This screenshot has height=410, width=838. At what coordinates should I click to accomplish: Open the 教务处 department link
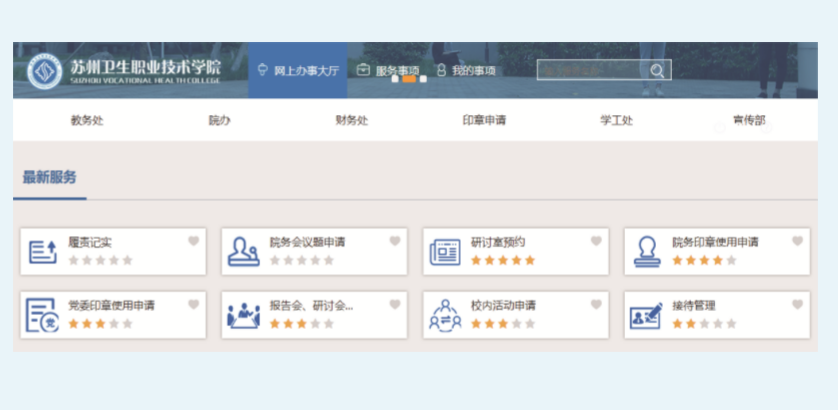pyautogui.click(x=87, y=120)
